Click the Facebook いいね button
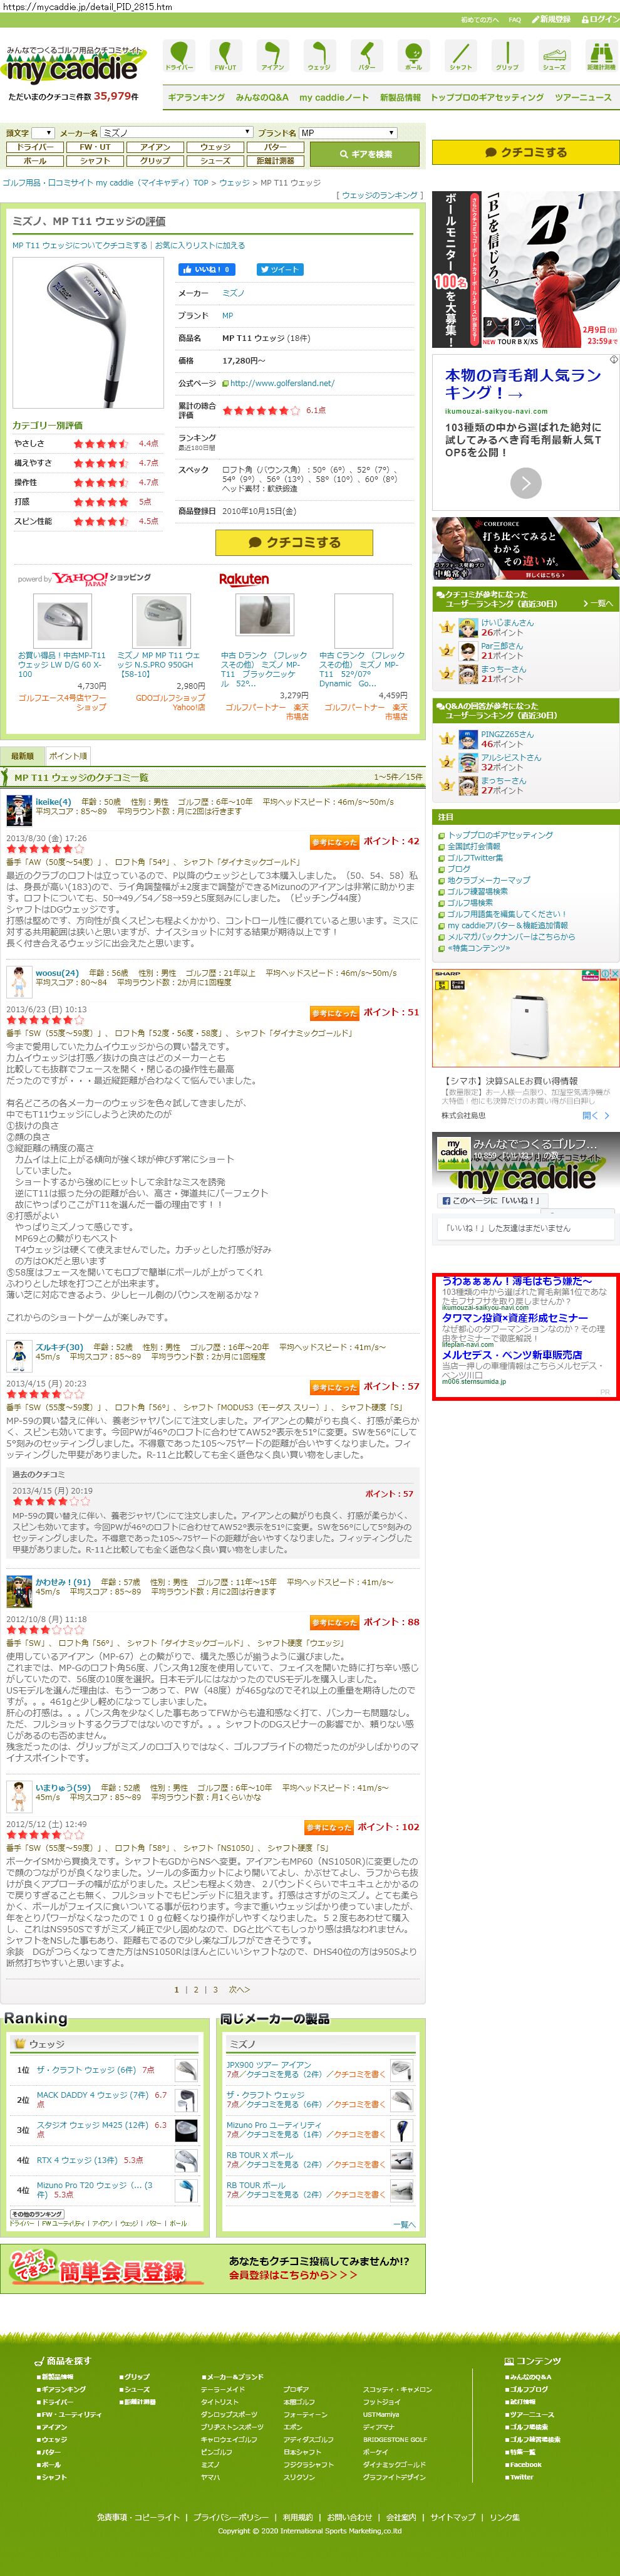This screenshot has width=620, height=2576. [x=207, y=269]
